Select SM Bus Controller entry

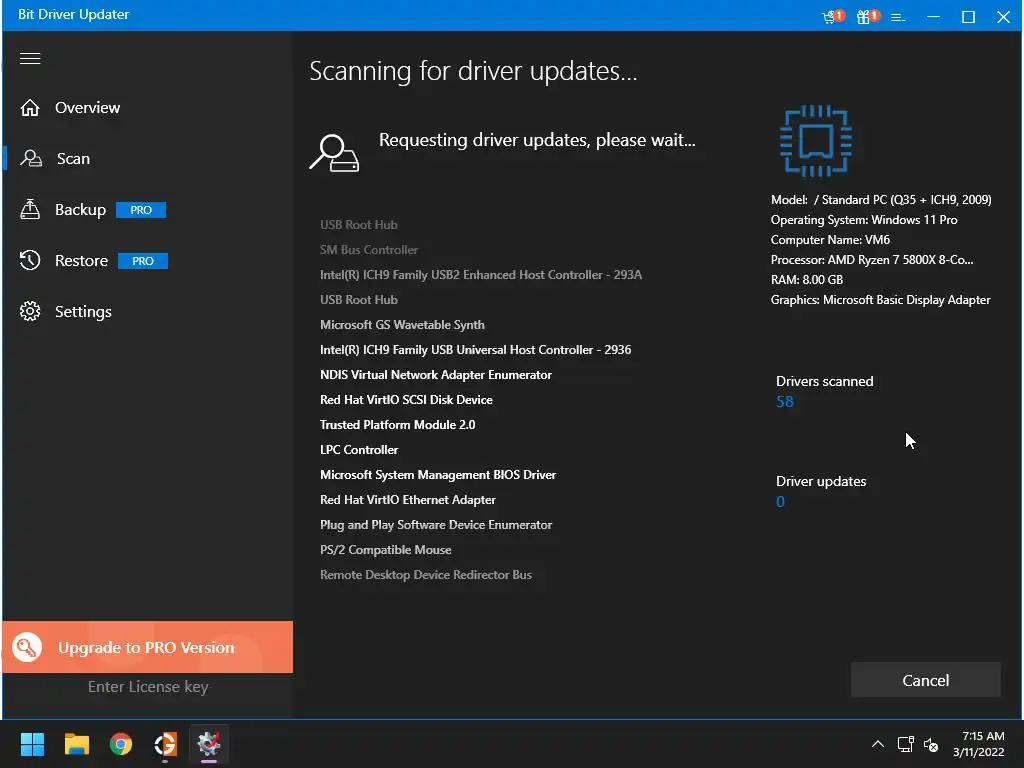(369, 249)
